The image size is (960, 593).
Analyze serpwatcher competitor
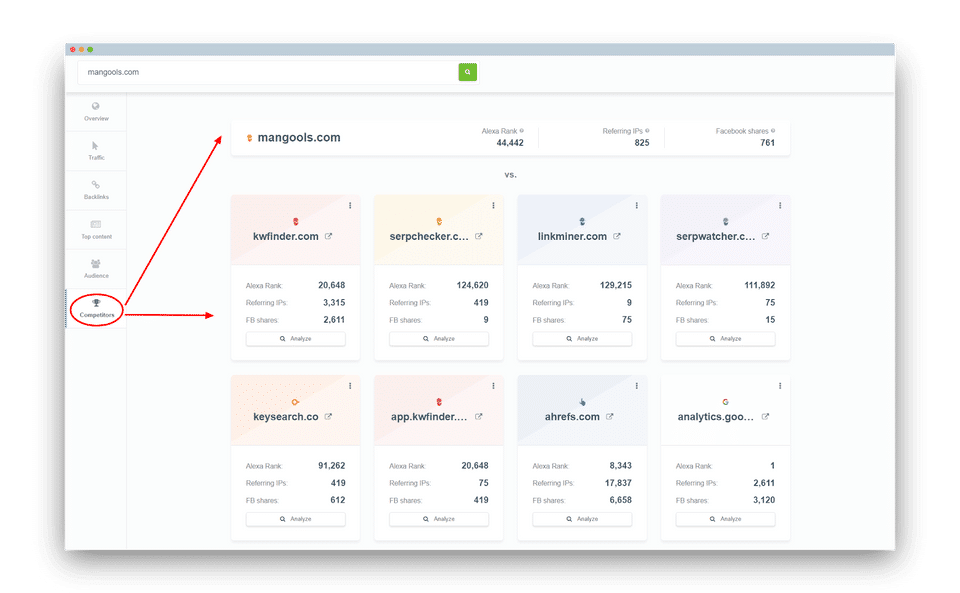tap(726, 338)
